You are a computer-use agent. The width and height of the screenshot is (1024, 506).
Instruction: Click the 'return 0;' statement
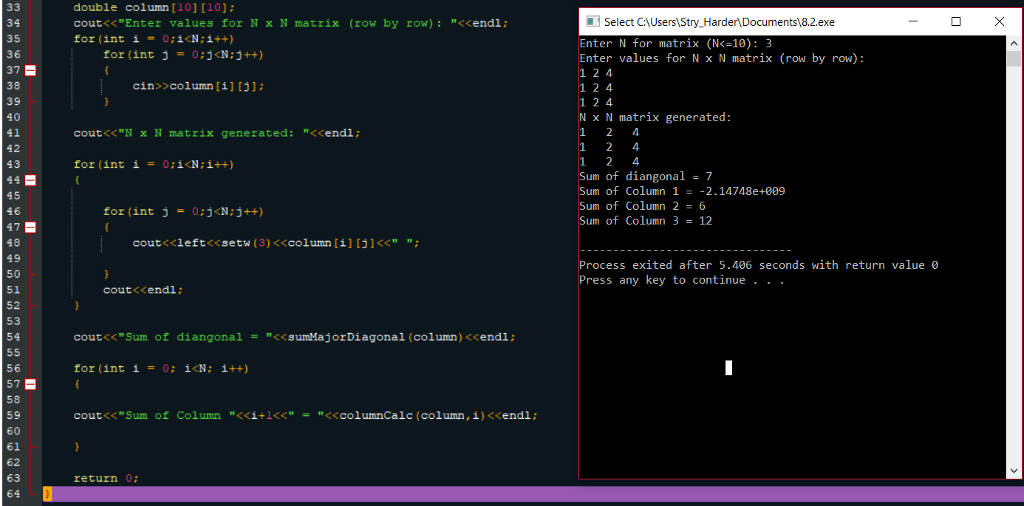(106, 478)
